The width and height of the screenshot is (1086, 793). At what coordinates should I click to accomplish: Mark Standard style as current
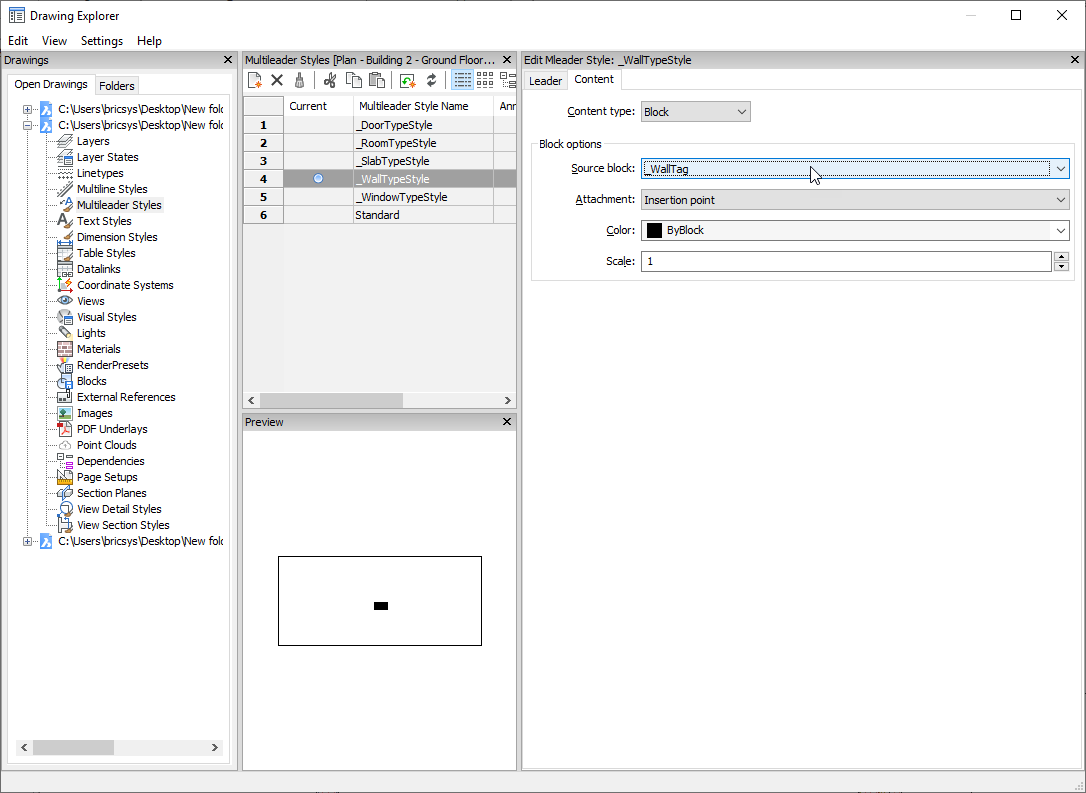318,215
